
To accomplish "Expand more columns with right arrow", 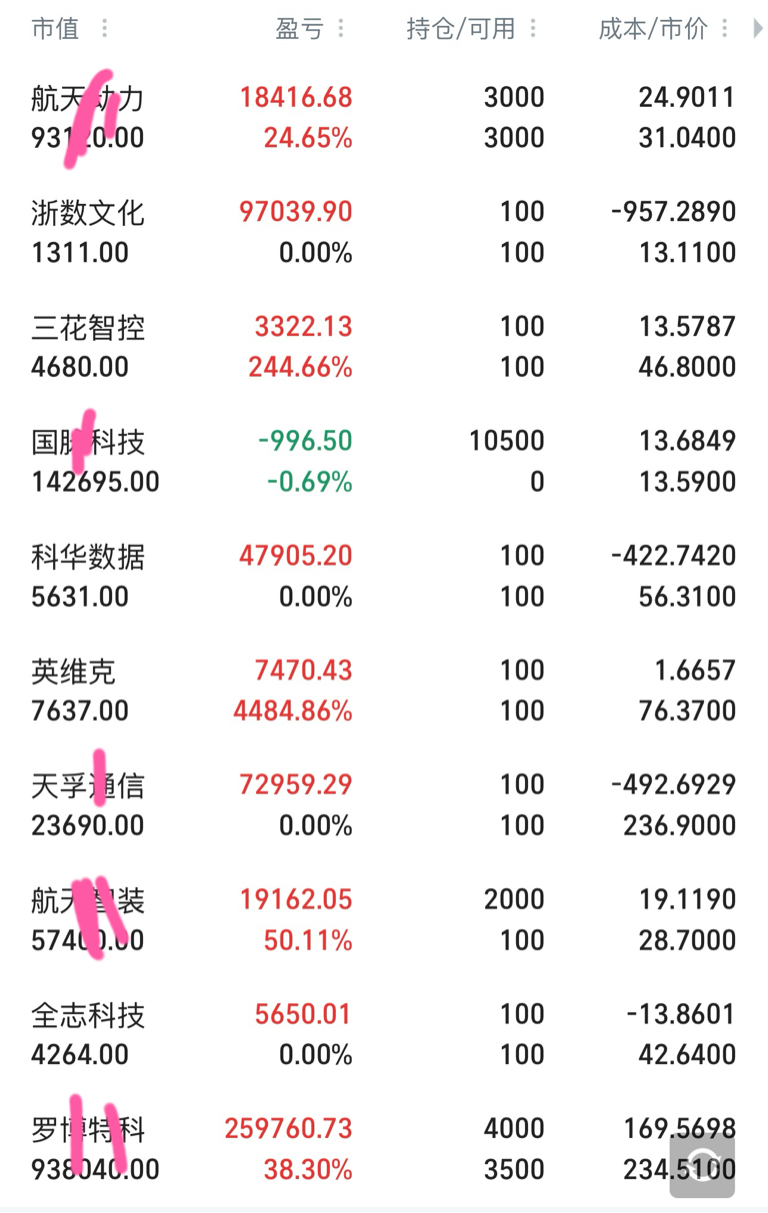I will [x=757, y=29].
